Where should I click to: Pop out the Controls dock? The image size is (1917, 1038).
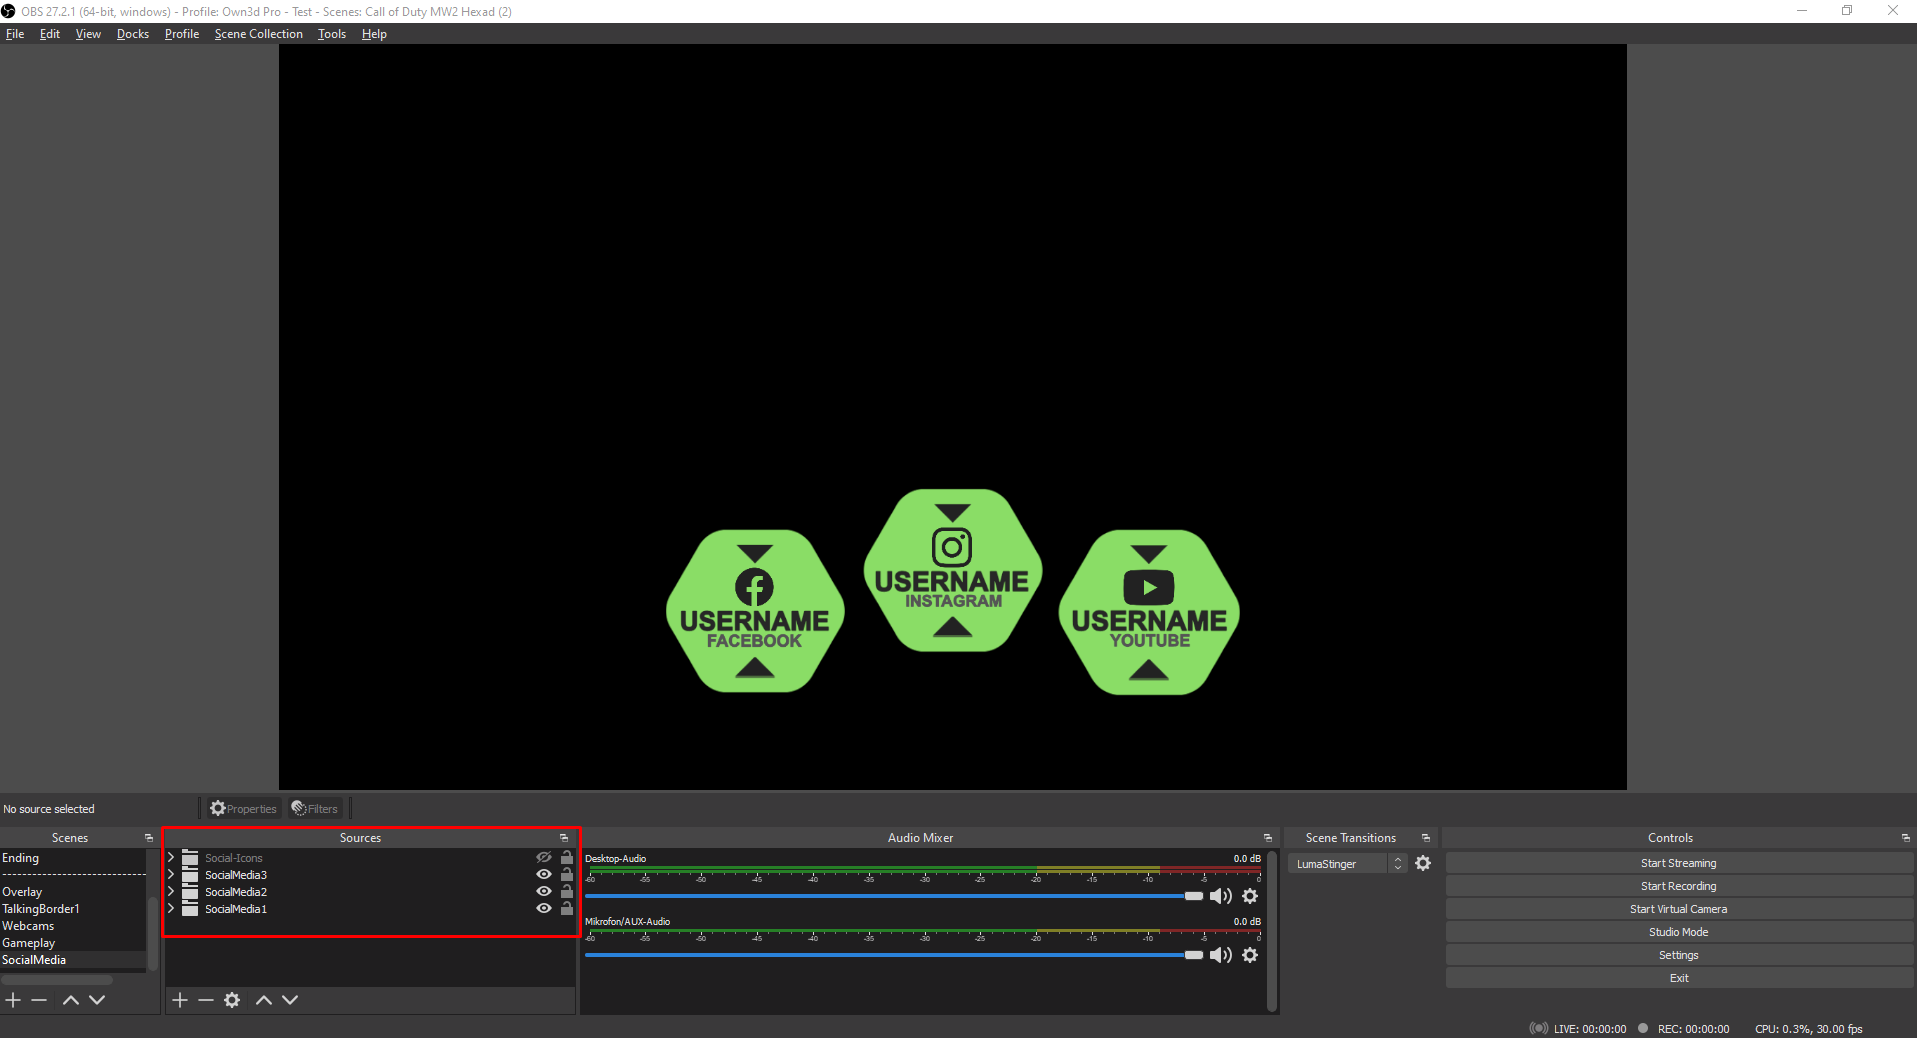coord(1906,838)
